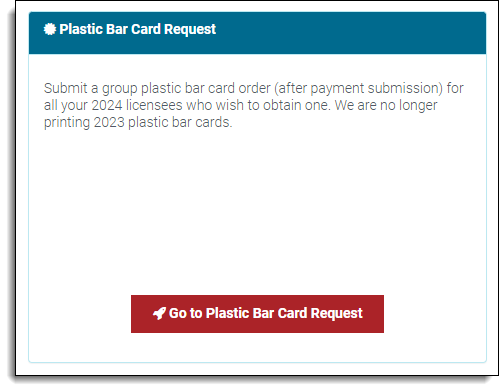Click "Card Request" text on red button

pos(320,314)
